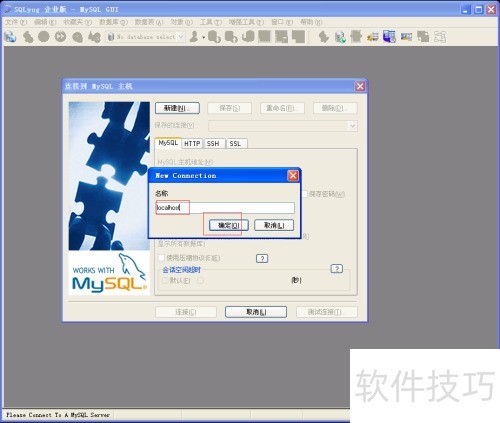Click the user manager person icon

coord(194,36)
